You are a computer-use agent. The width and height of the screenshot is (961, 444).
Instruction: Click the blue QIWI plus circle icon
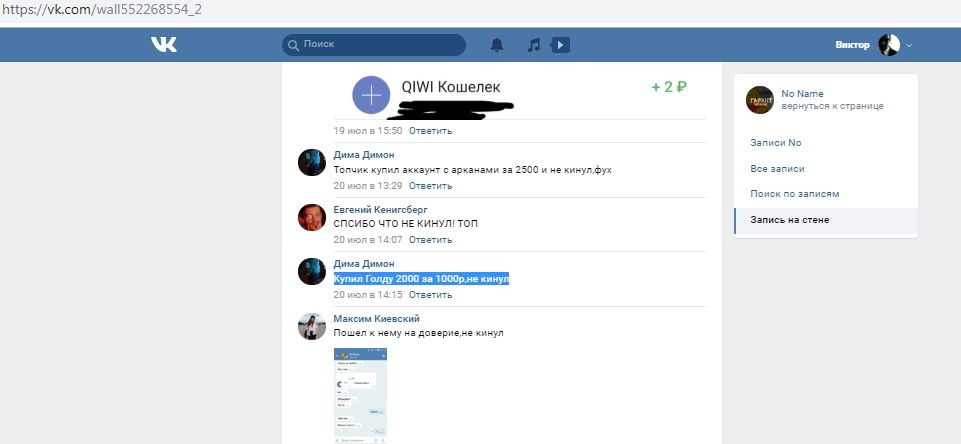[x=371, y=95]
